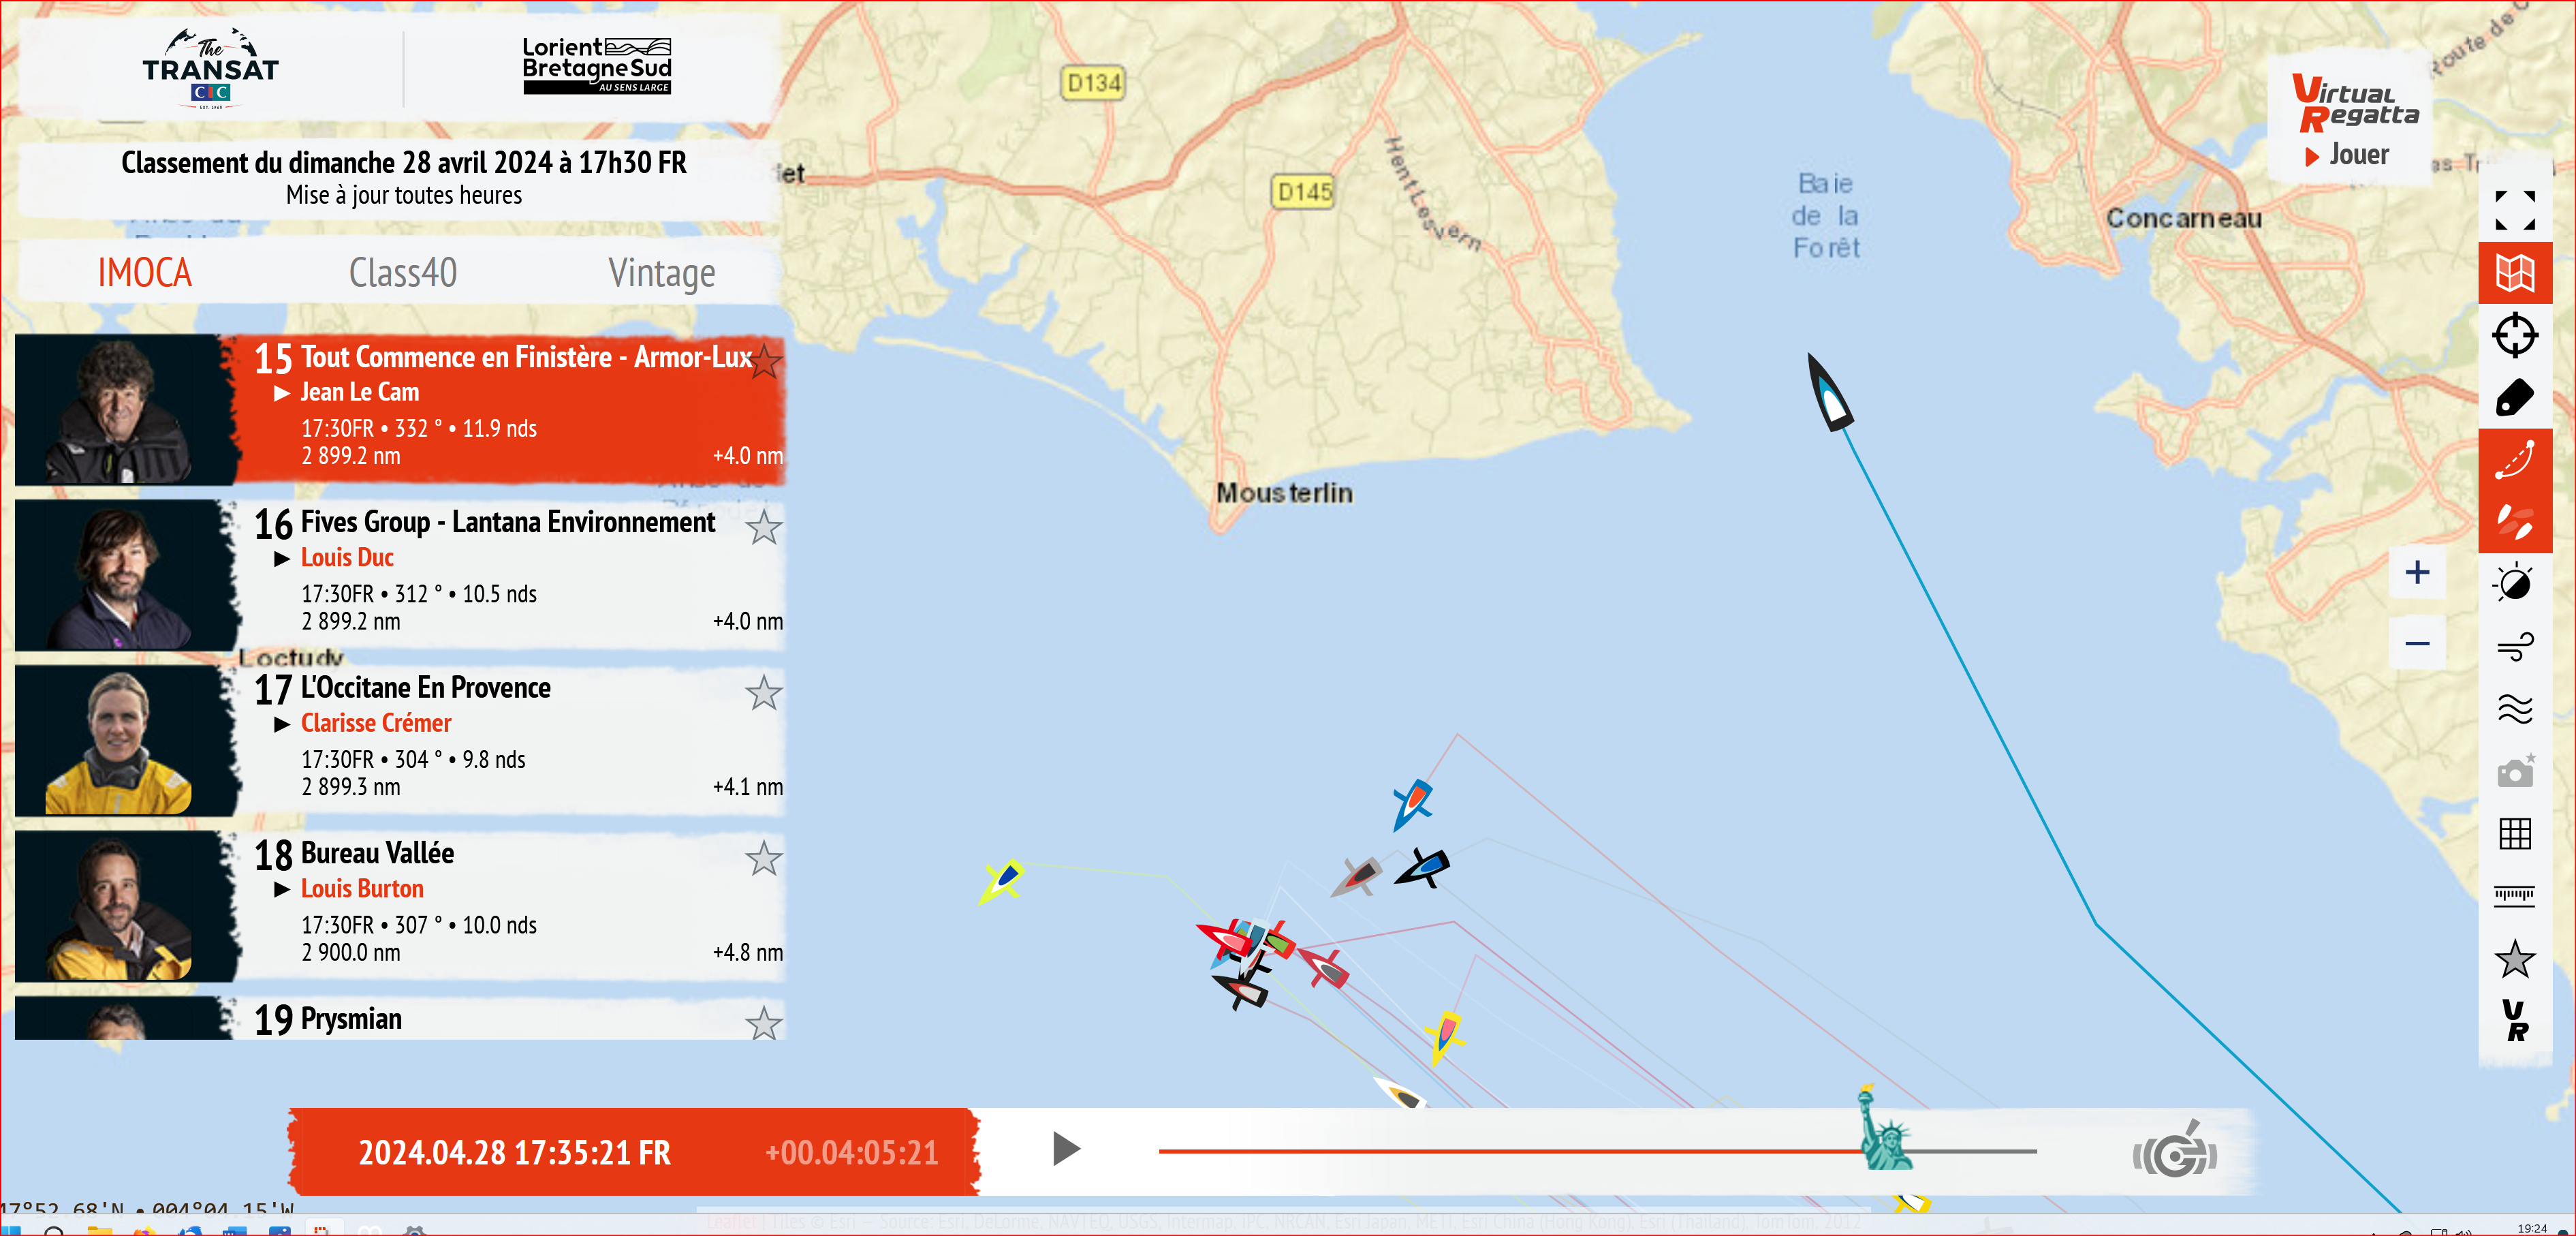Select the eraser tool icon
Screen dimensions: 2576x1236
coord(2514,398)
